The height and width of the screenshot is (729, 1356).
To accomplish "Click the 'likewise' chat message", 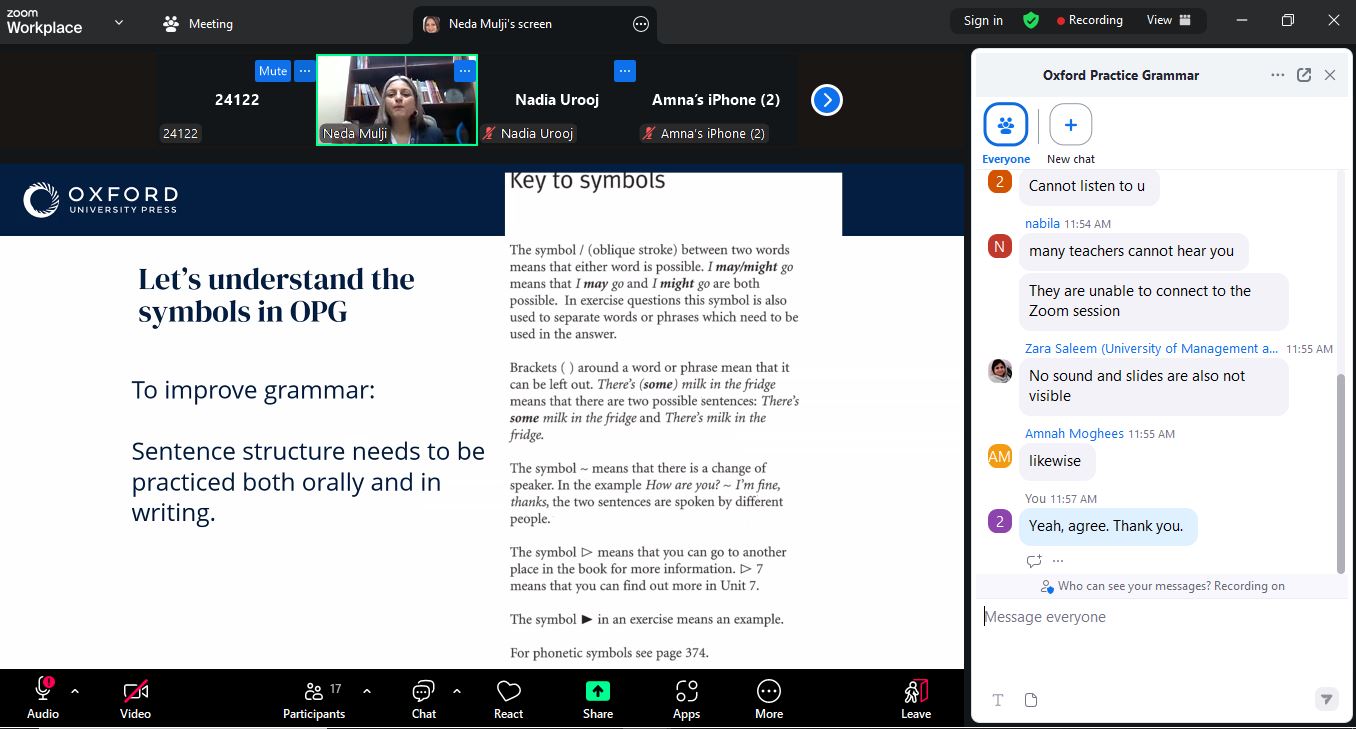I will point(1056,461).
